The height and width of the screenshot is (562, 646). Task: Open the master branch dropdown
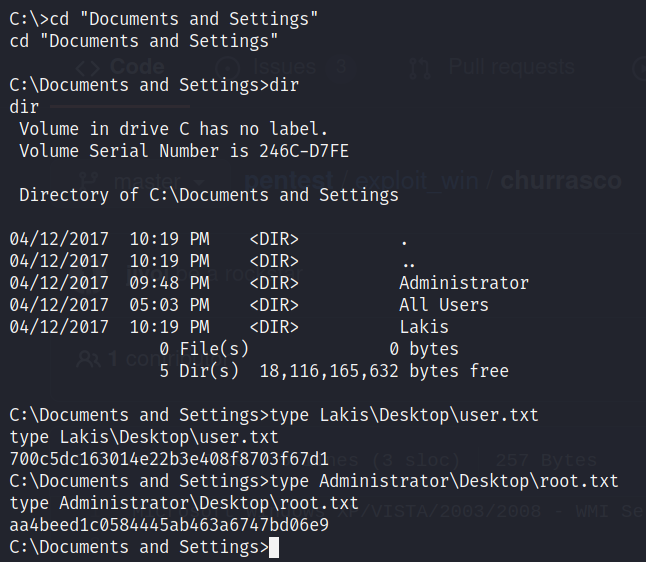140,181
